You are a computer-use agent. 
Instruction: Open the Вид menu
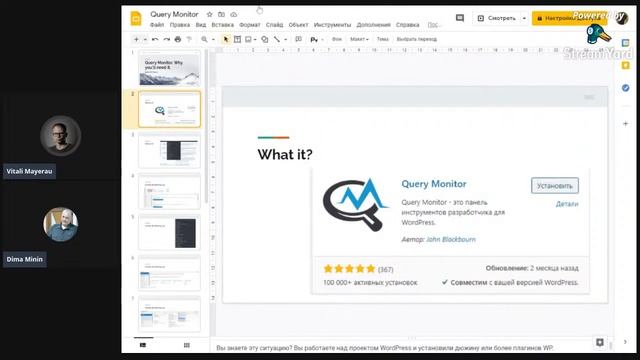point(200,25)
